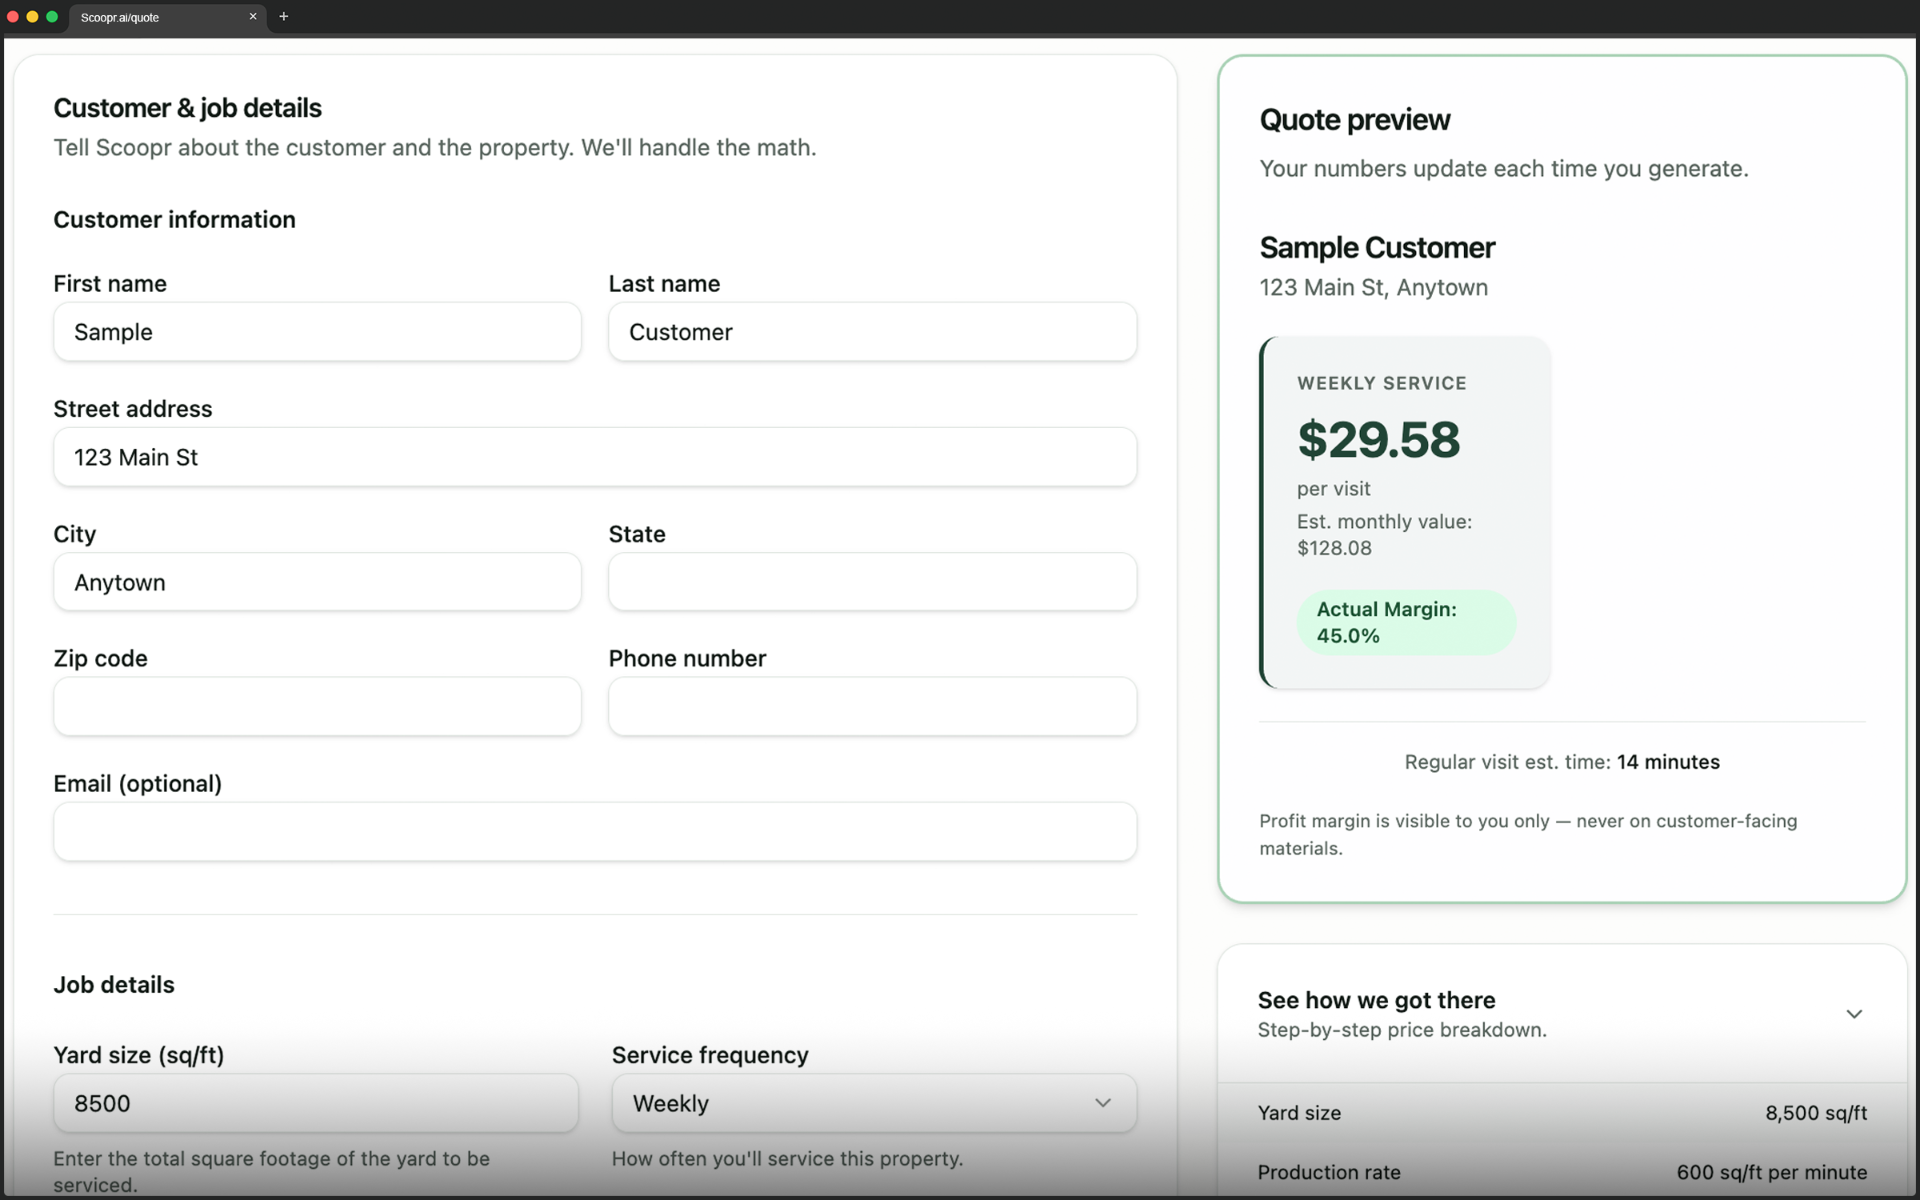Open the Service frequency dropdown
Viewport: 1920px width, 1200px height.
pyautogui.click(x=874, y=1103)
